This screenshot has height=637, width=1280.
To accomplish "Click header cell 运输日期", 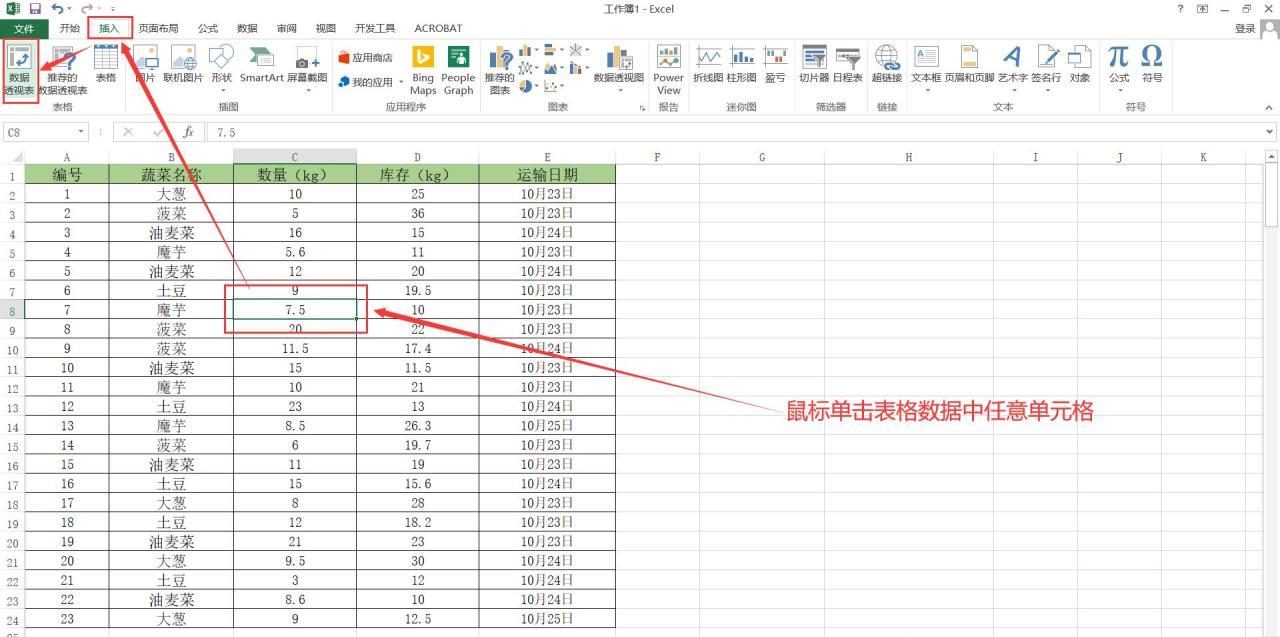I will [547, 174].
